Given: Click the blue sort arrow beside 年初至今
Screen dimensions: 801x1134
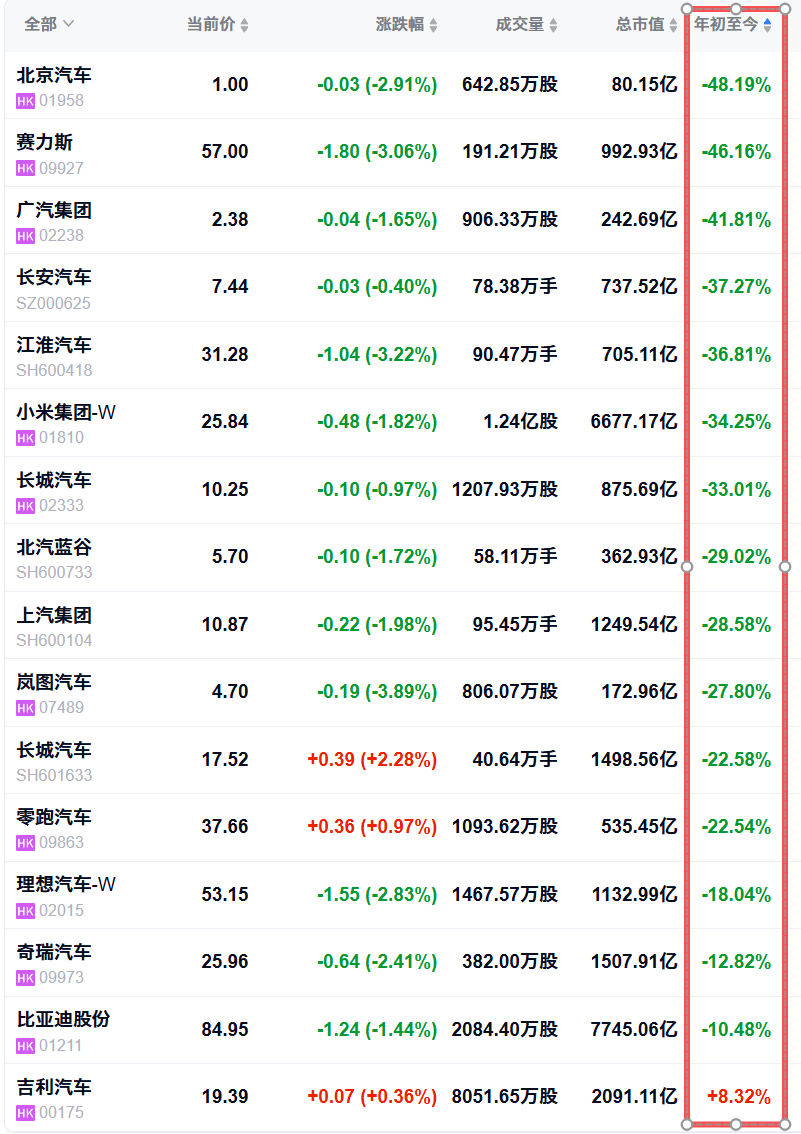Looking at the screenshot, I should 767,25.
